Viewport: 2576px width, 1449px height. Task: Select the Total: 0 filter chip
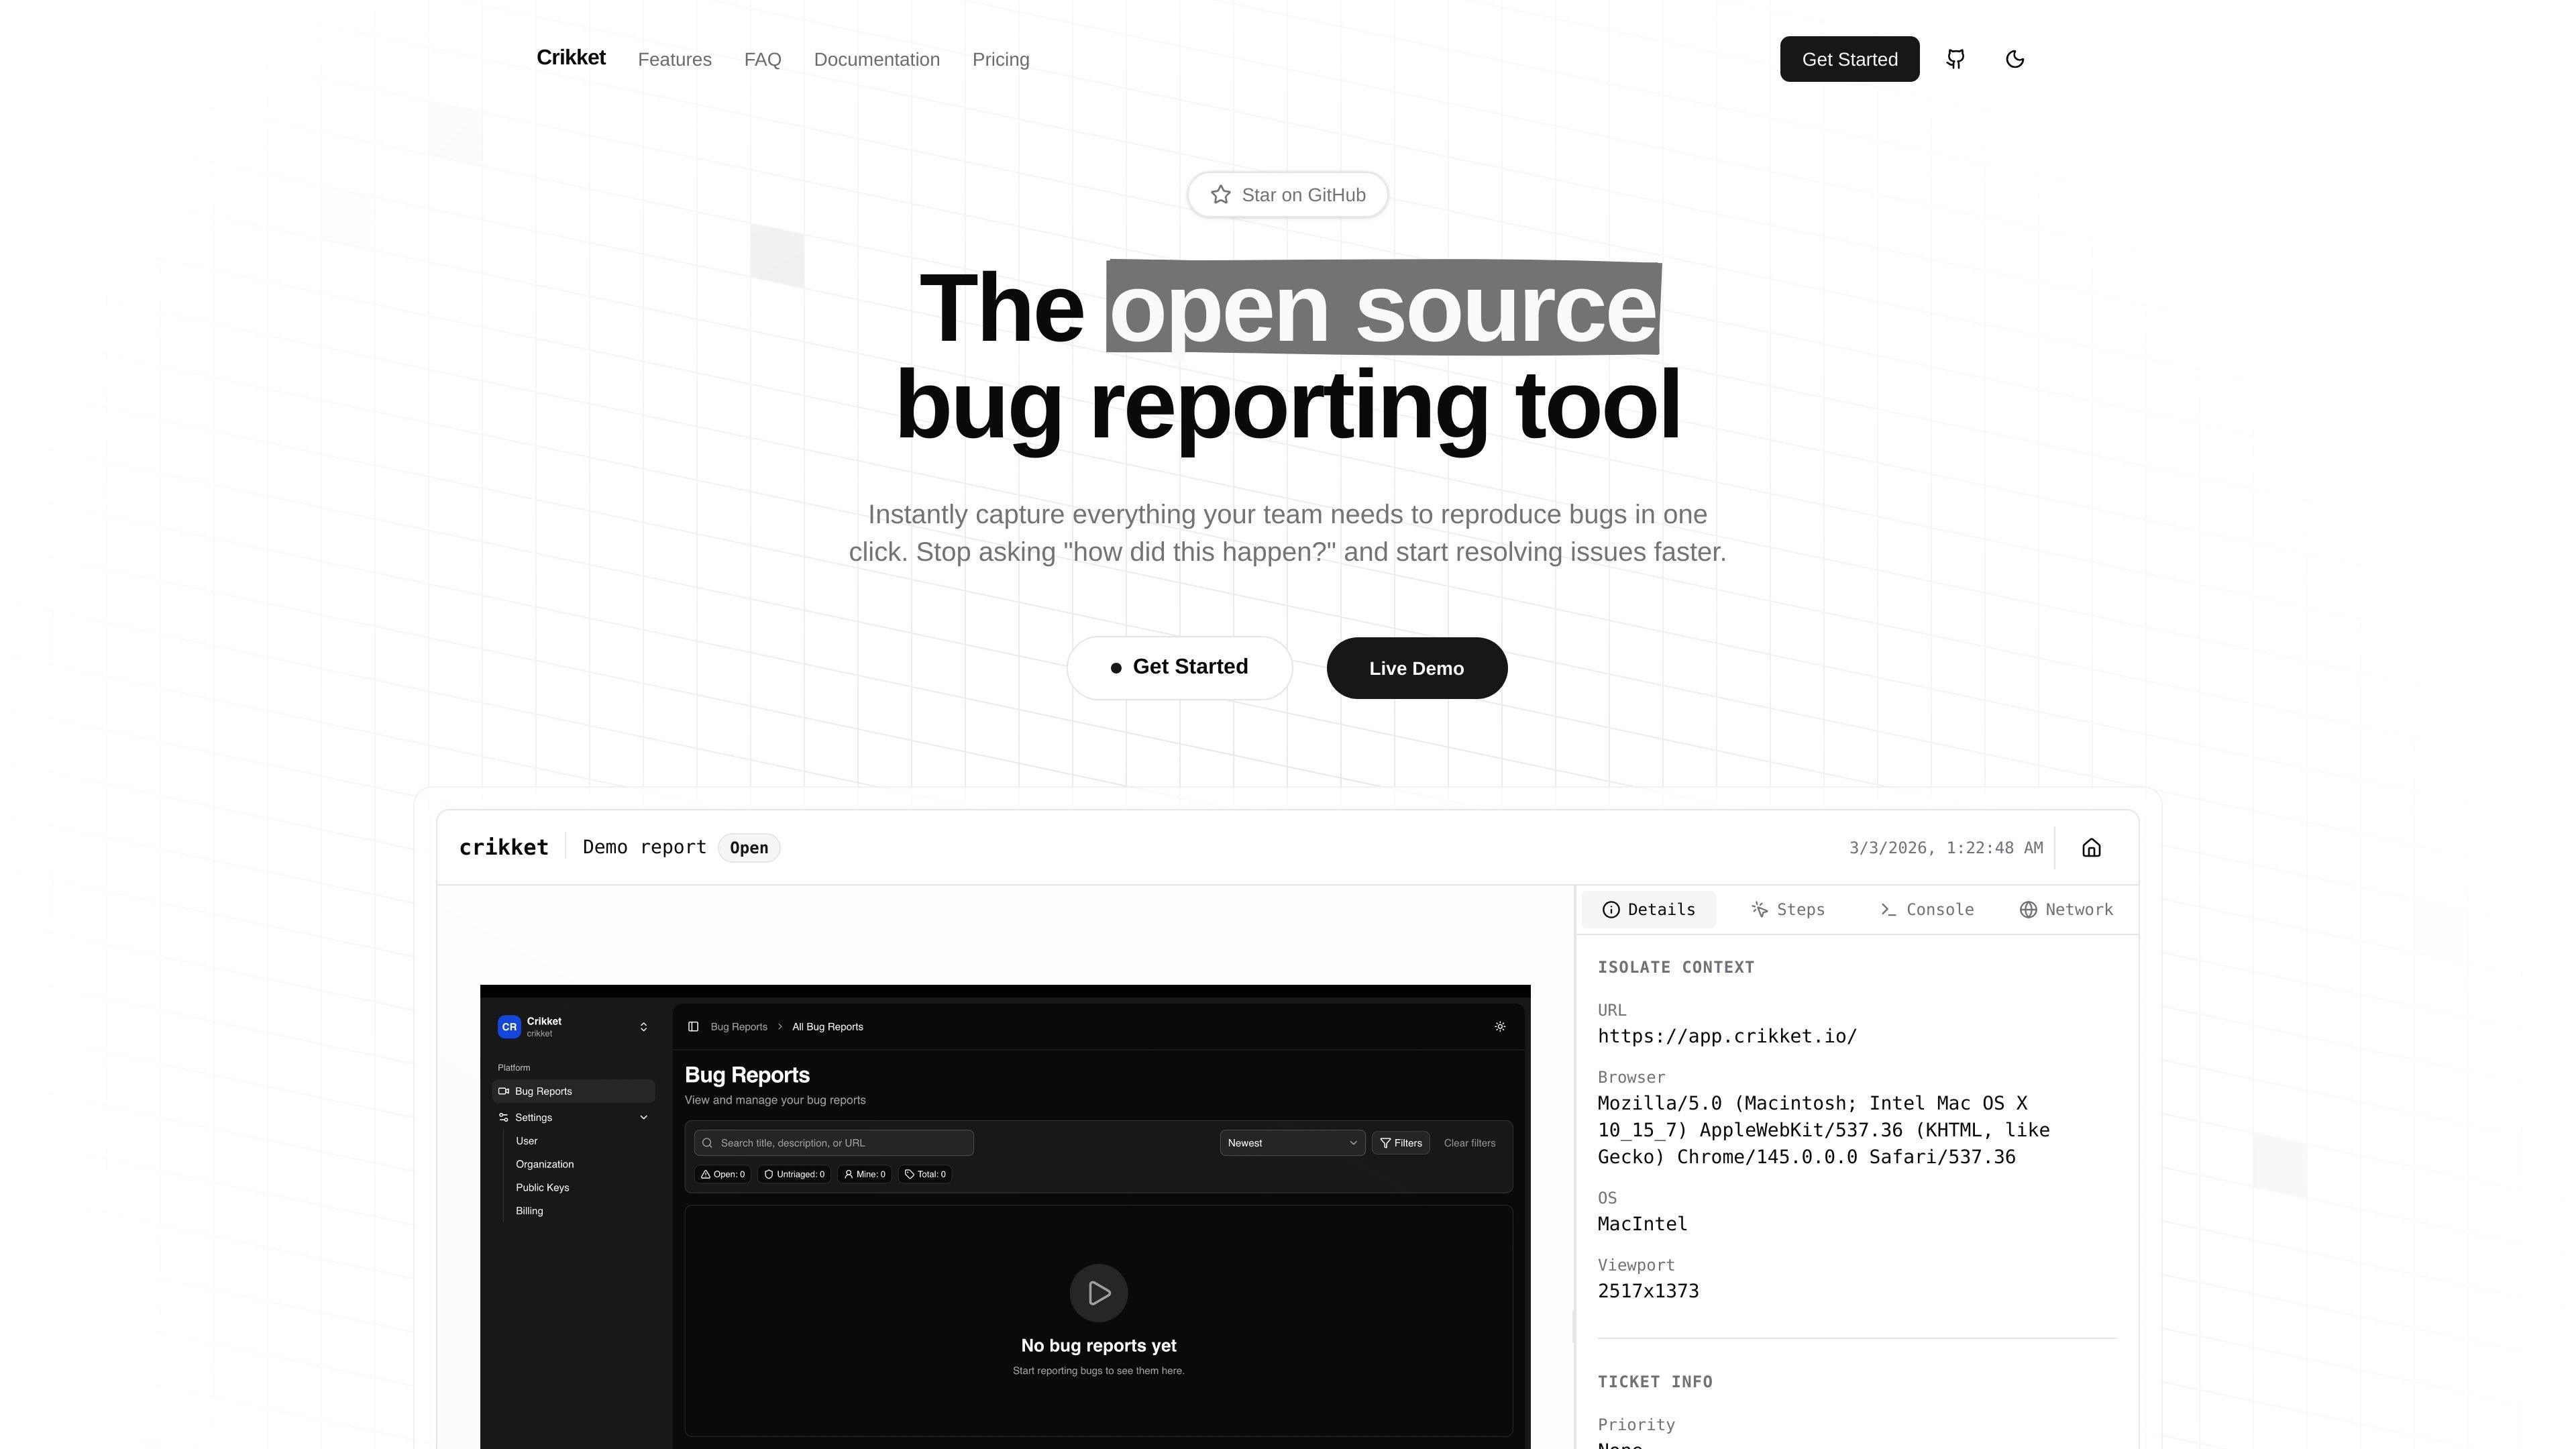tap(925, 1175)
